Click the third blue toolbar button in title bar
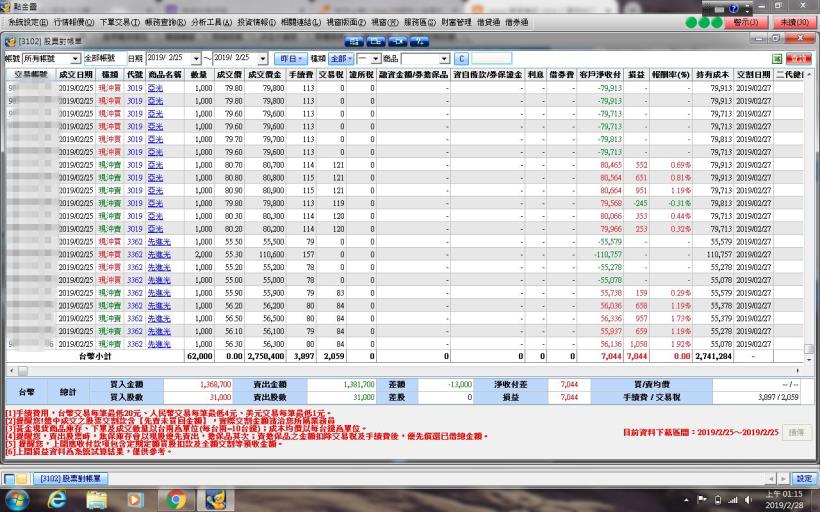 pos(397,41)
